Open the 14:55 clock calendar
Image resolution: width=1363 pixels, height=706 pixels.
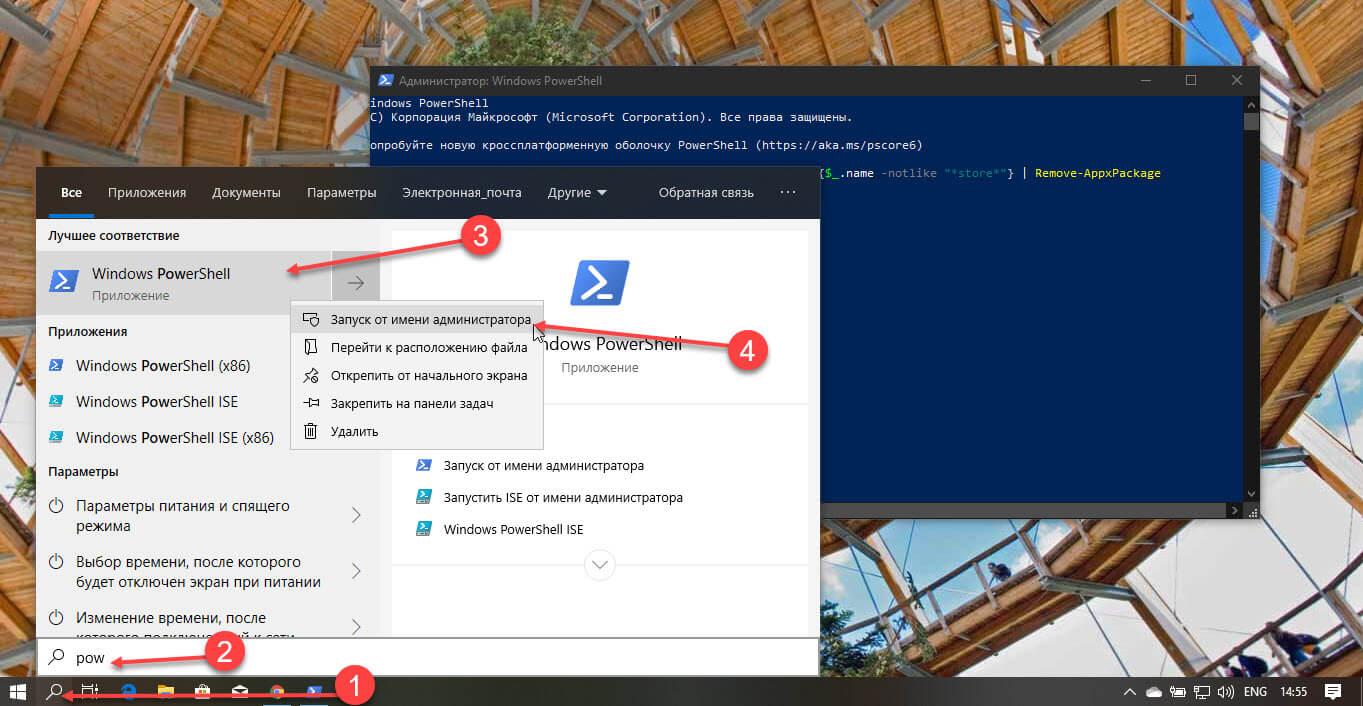point(1293,692)
